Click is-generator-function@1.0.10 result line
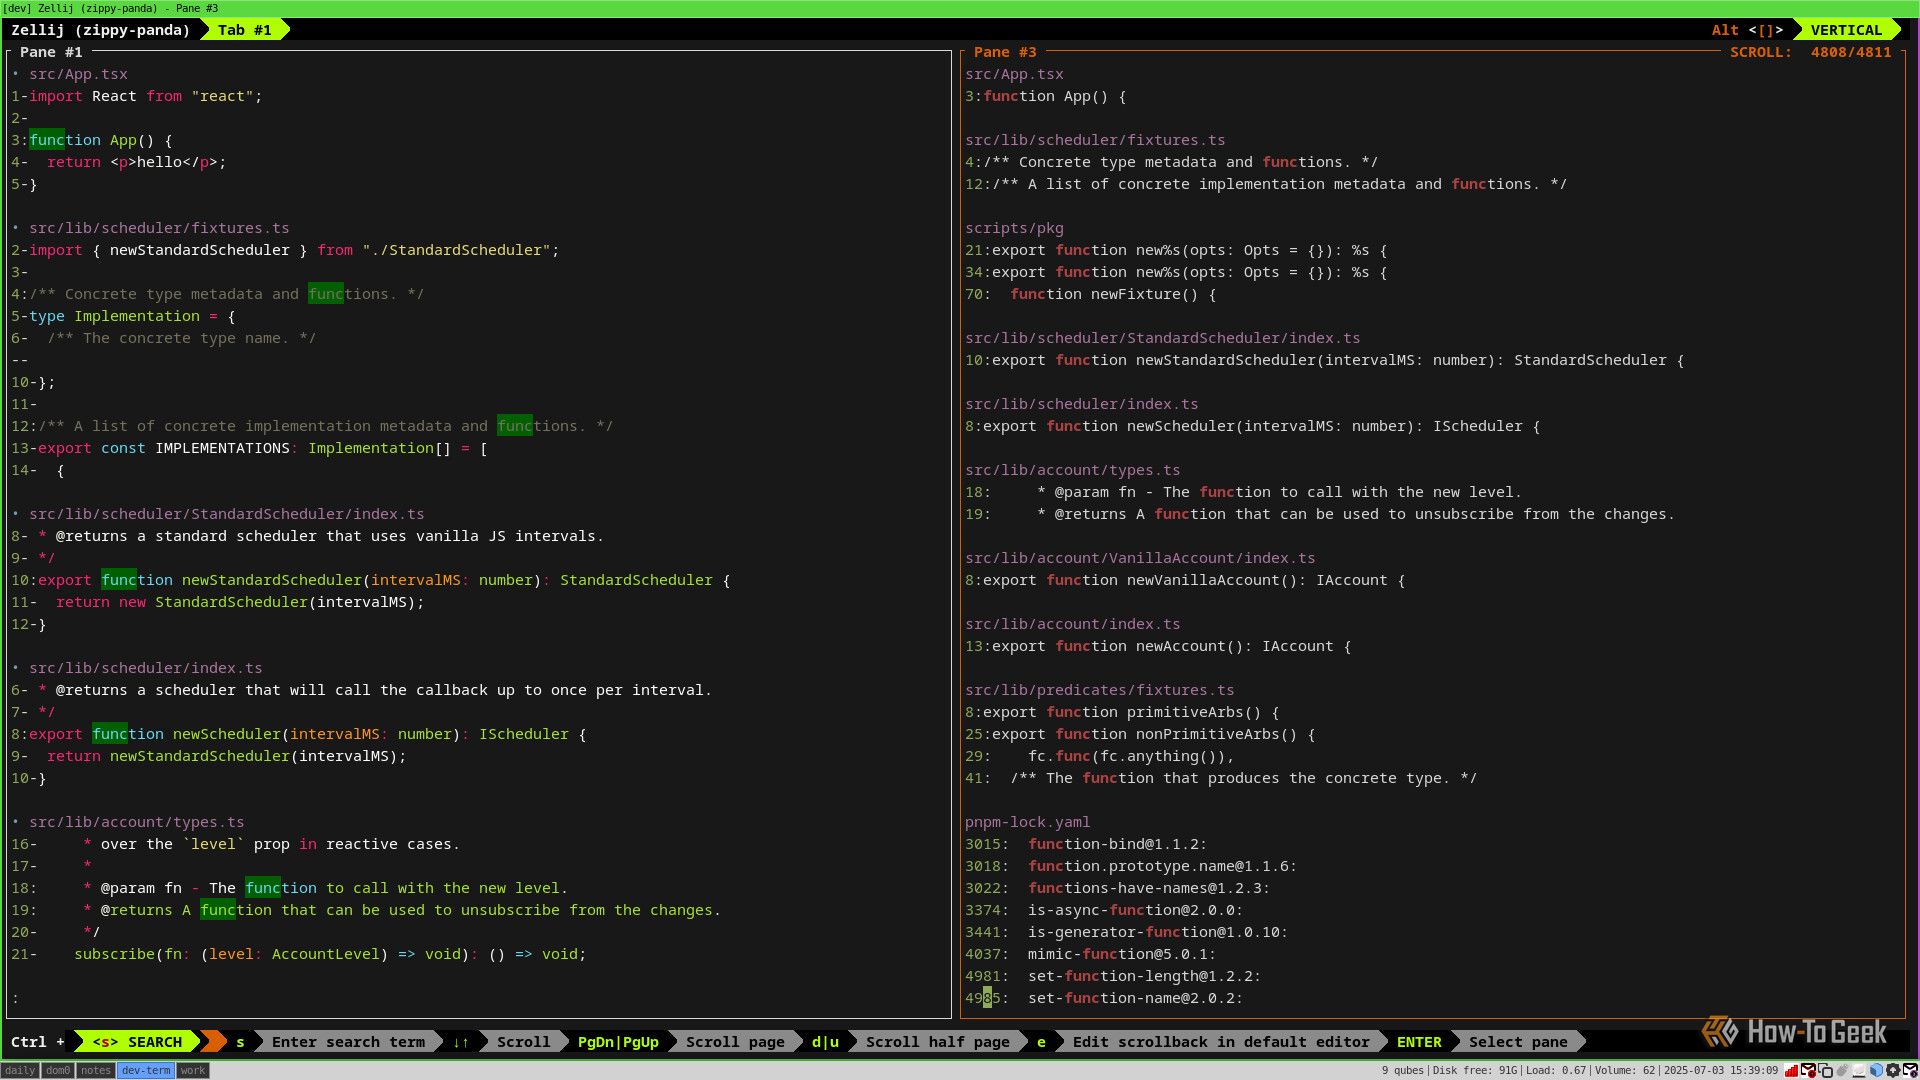This screenshot has width=1920, height=1080. click(1126, 932)
